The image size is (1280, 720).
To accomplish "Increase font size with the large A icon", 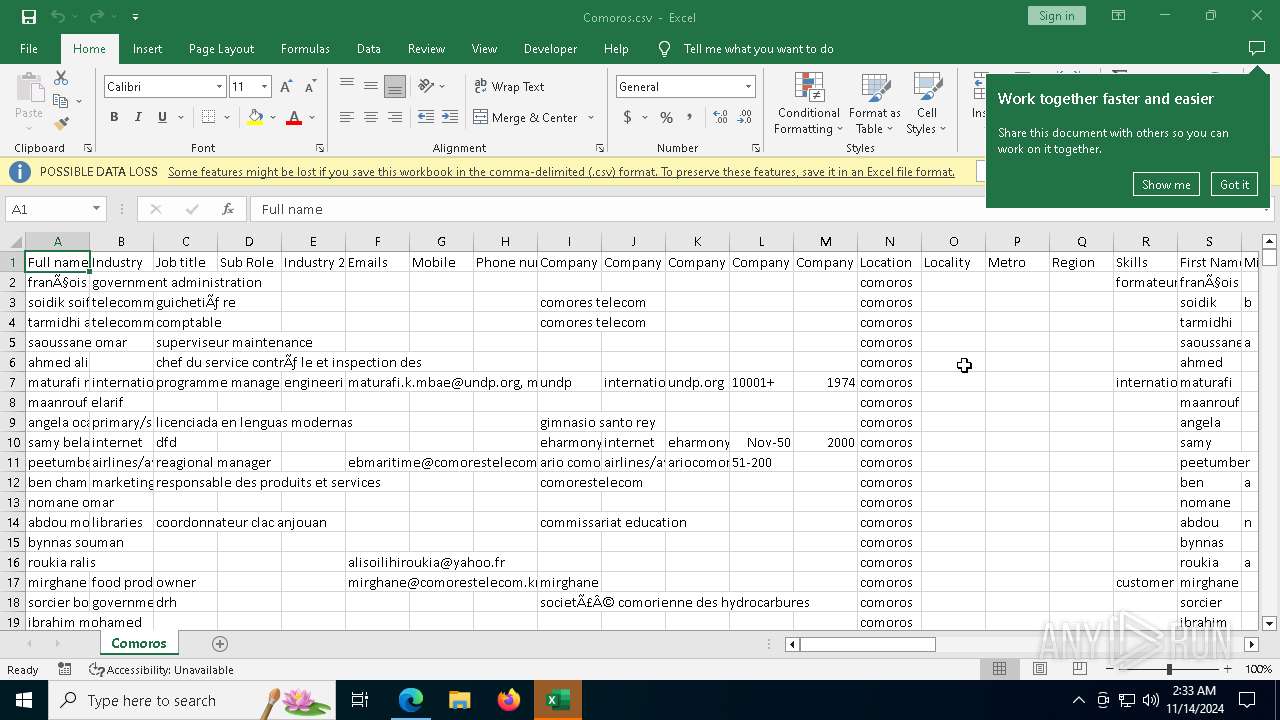I will tap(287, 87).
